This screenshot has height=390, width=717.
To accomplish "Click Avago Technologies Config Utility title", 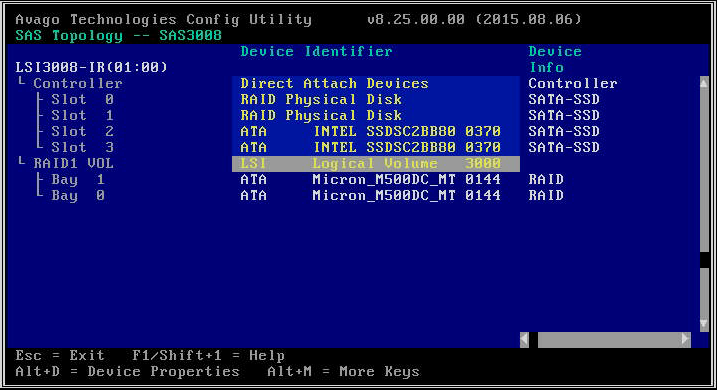I will tap(163, 20).
